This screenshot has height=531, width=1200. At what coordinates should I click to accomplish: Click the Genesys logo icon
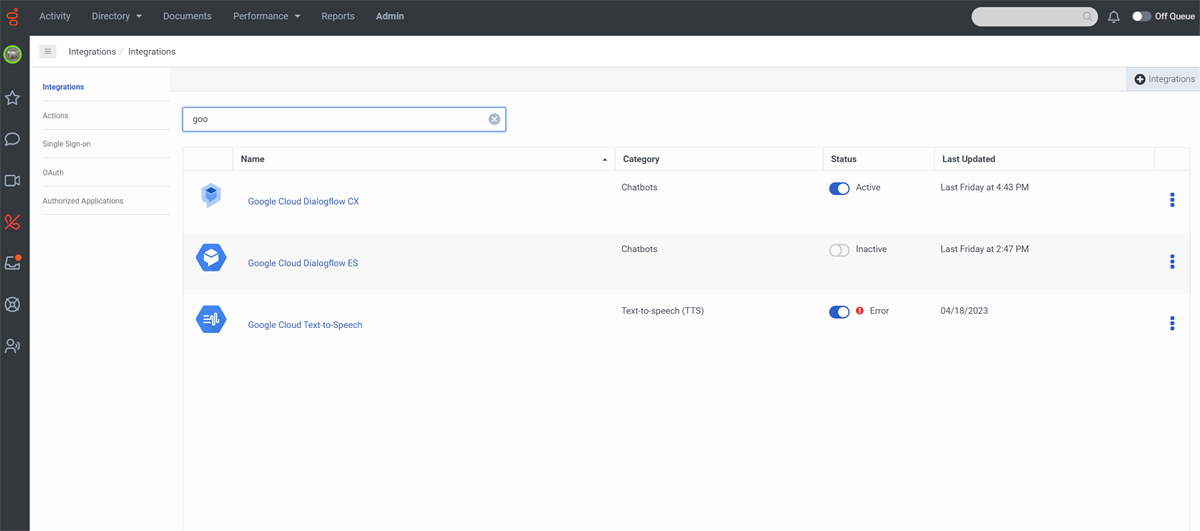tap(13, 17)
